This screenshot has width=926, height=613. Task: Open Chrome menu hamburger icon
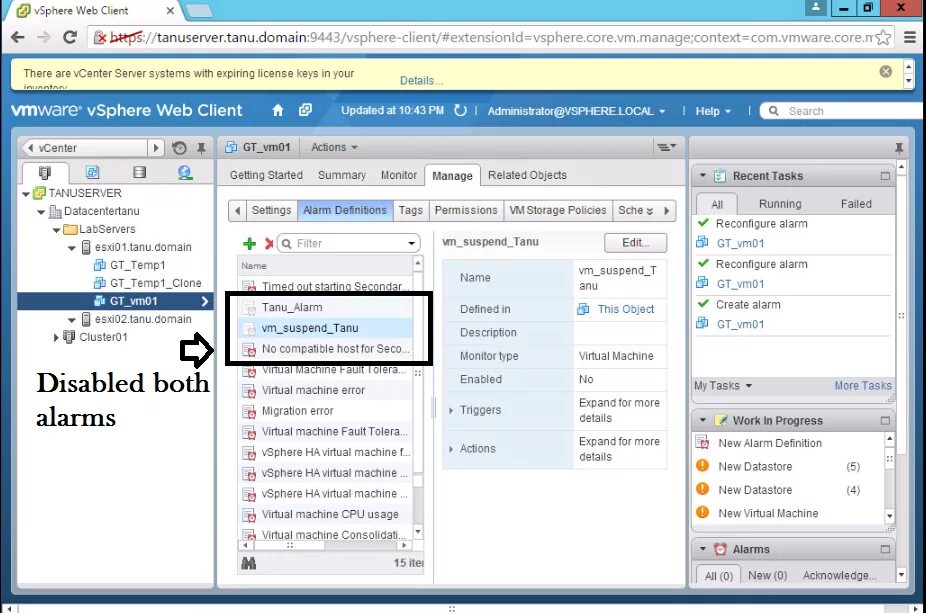pos(909,37)
